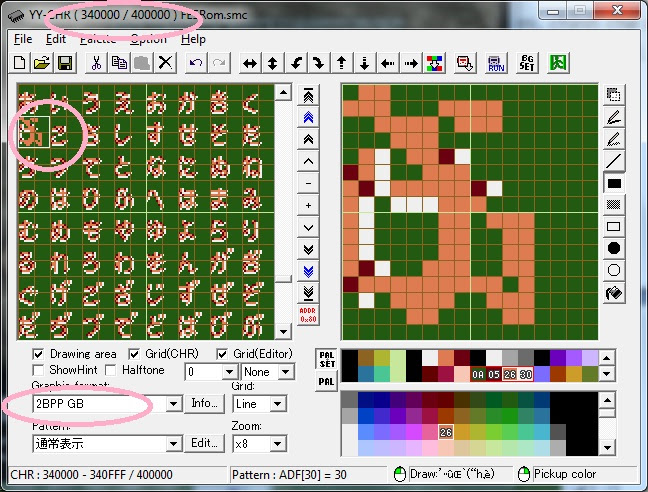Select the pencil drawing tool
Screen dimensions: 648x492
pos(614,117)
